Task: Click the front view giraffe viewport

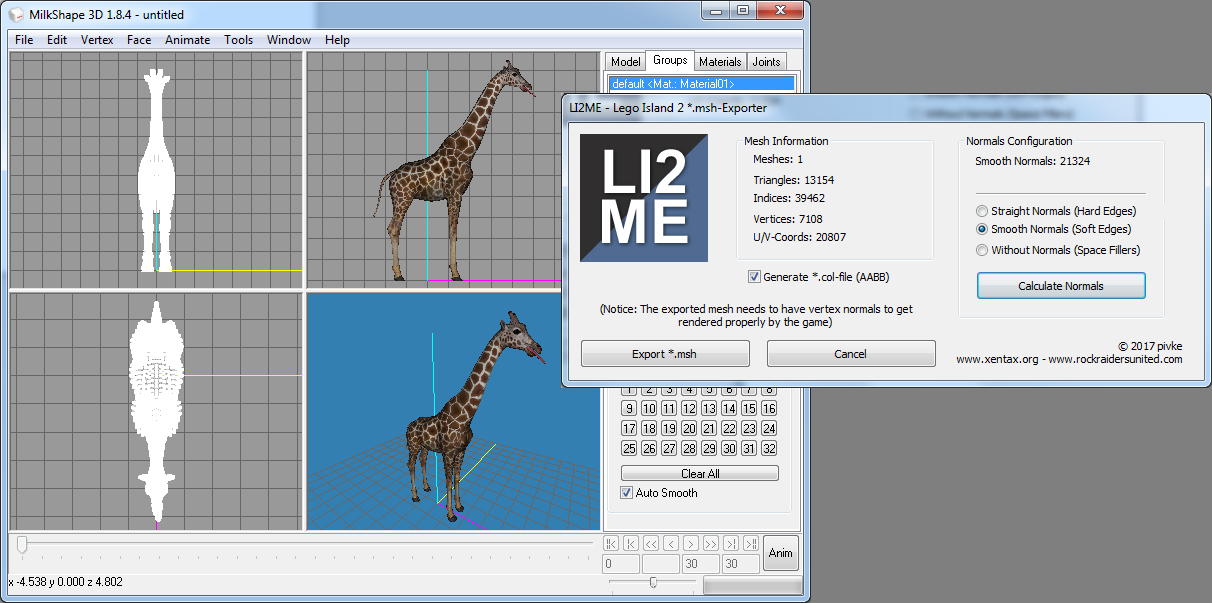Action: coord(155,170)
